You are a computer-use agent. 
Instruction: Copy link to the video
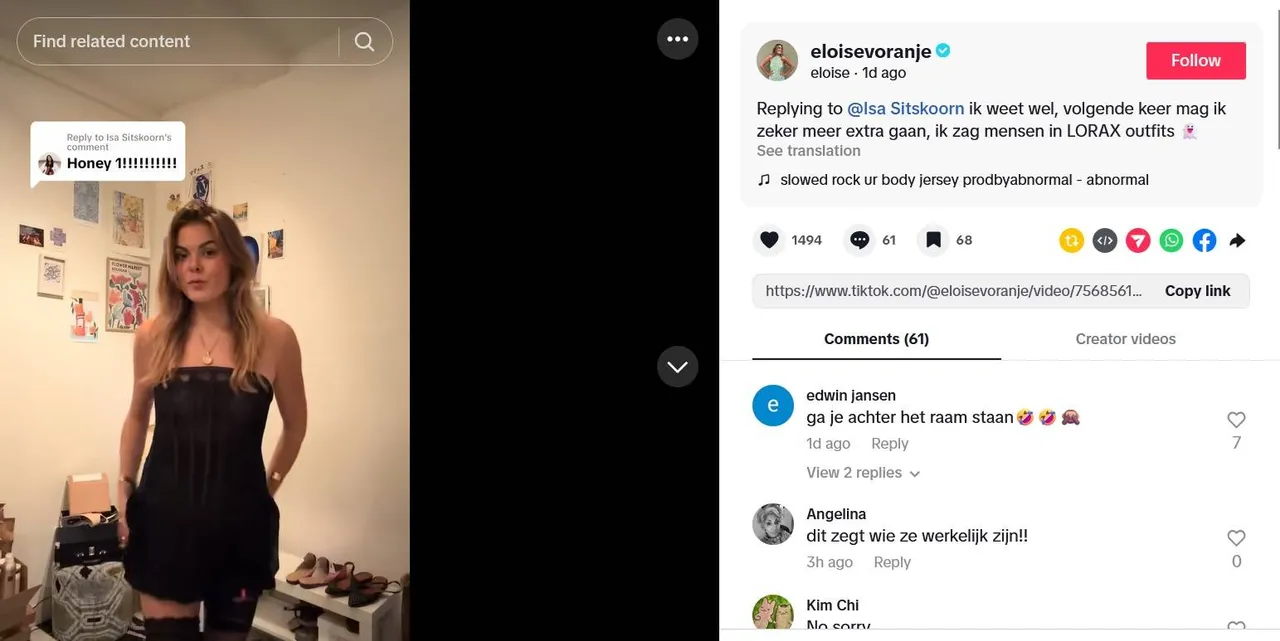[x=1197, y=291]
